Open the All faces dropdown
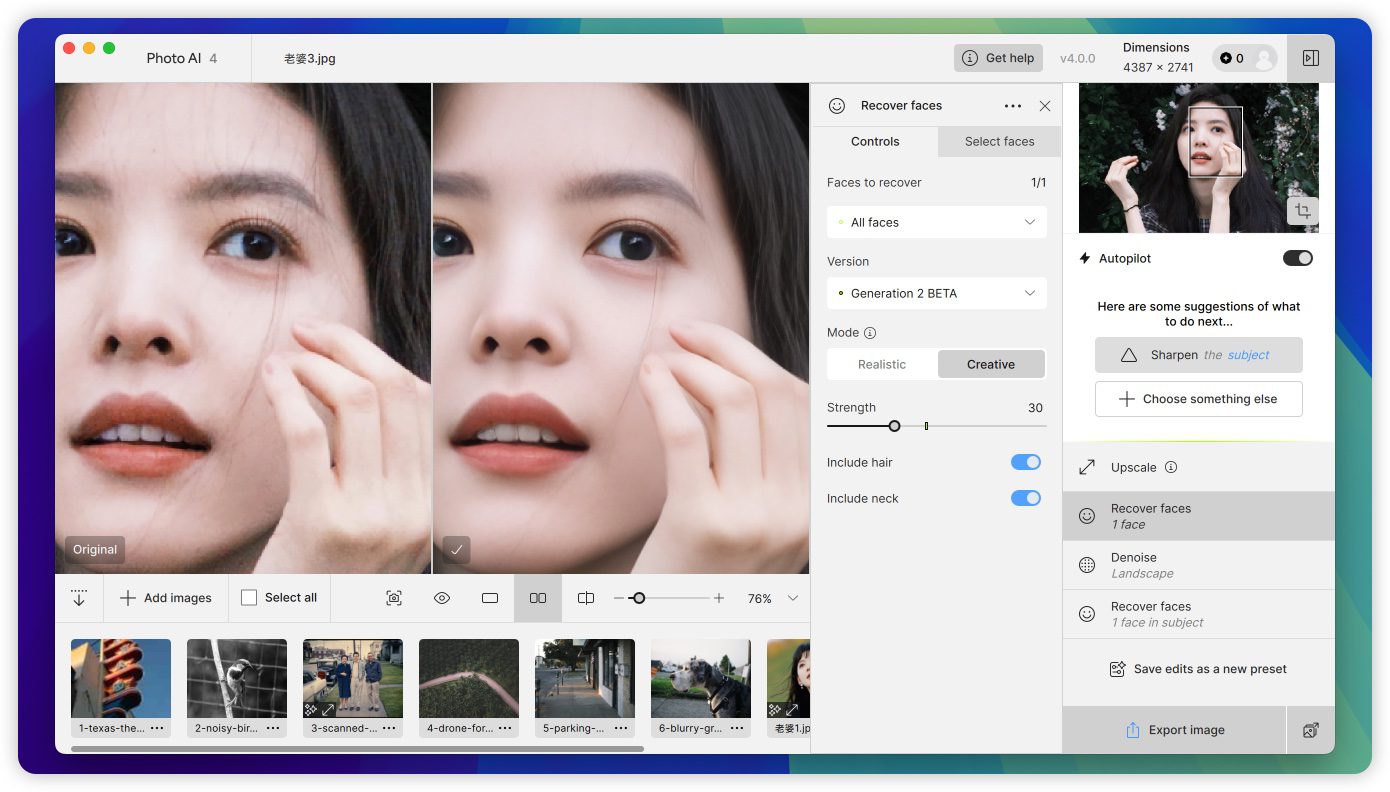This screenshot has height=792, width=1390. coord(936,222)
